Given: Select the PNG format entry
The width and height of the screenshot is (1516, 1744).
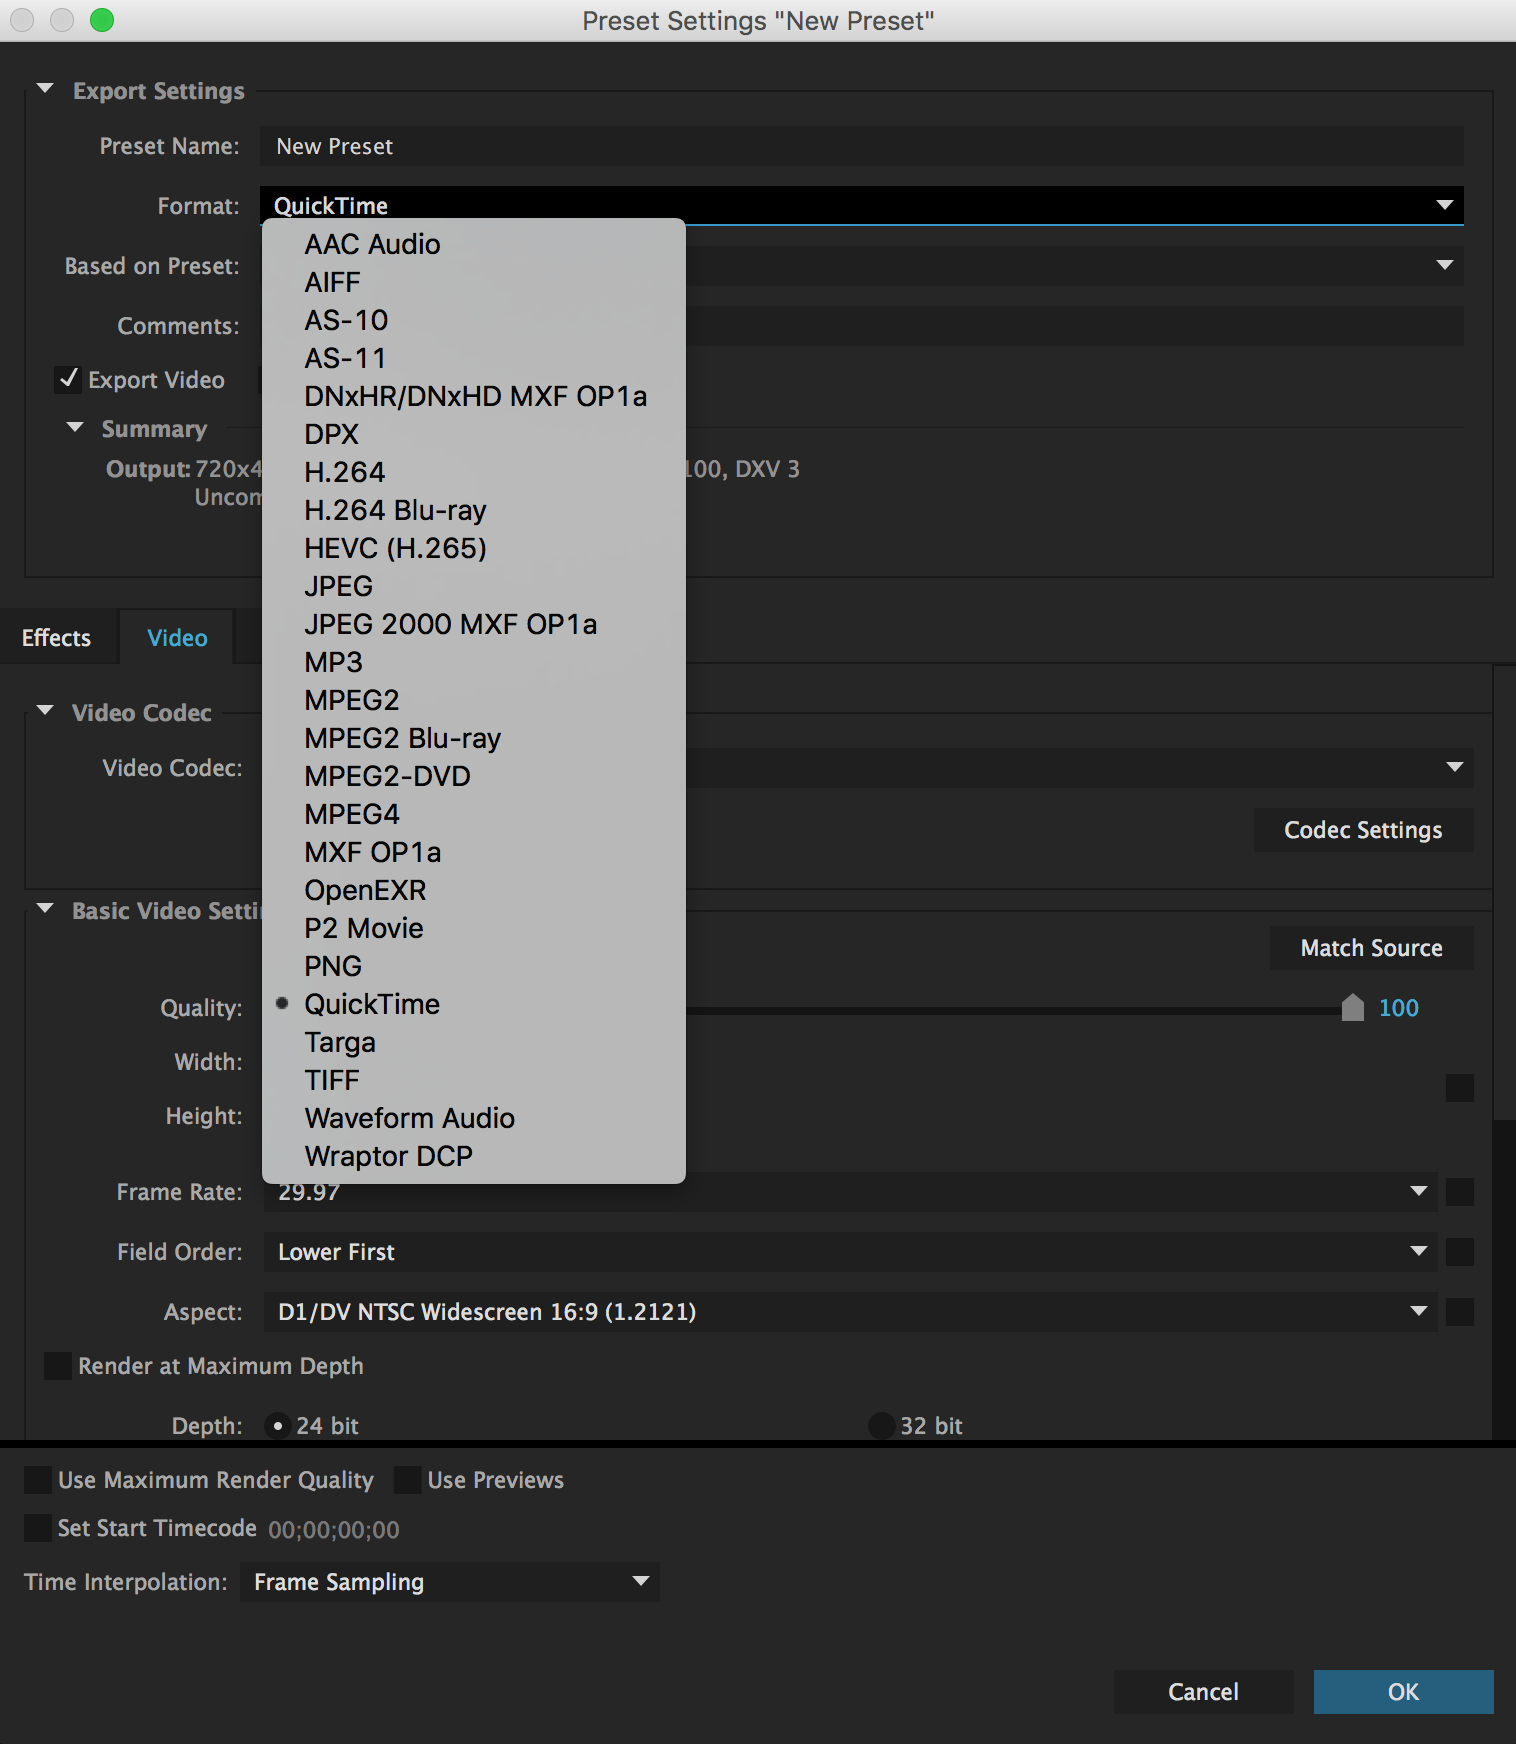Looking at the screenshot, I should click(x=333, y=966).
